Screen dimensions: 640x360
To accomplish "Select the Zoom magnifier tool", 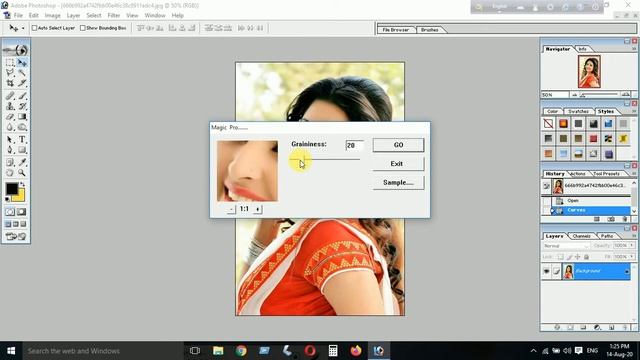I will click(22, 173).
